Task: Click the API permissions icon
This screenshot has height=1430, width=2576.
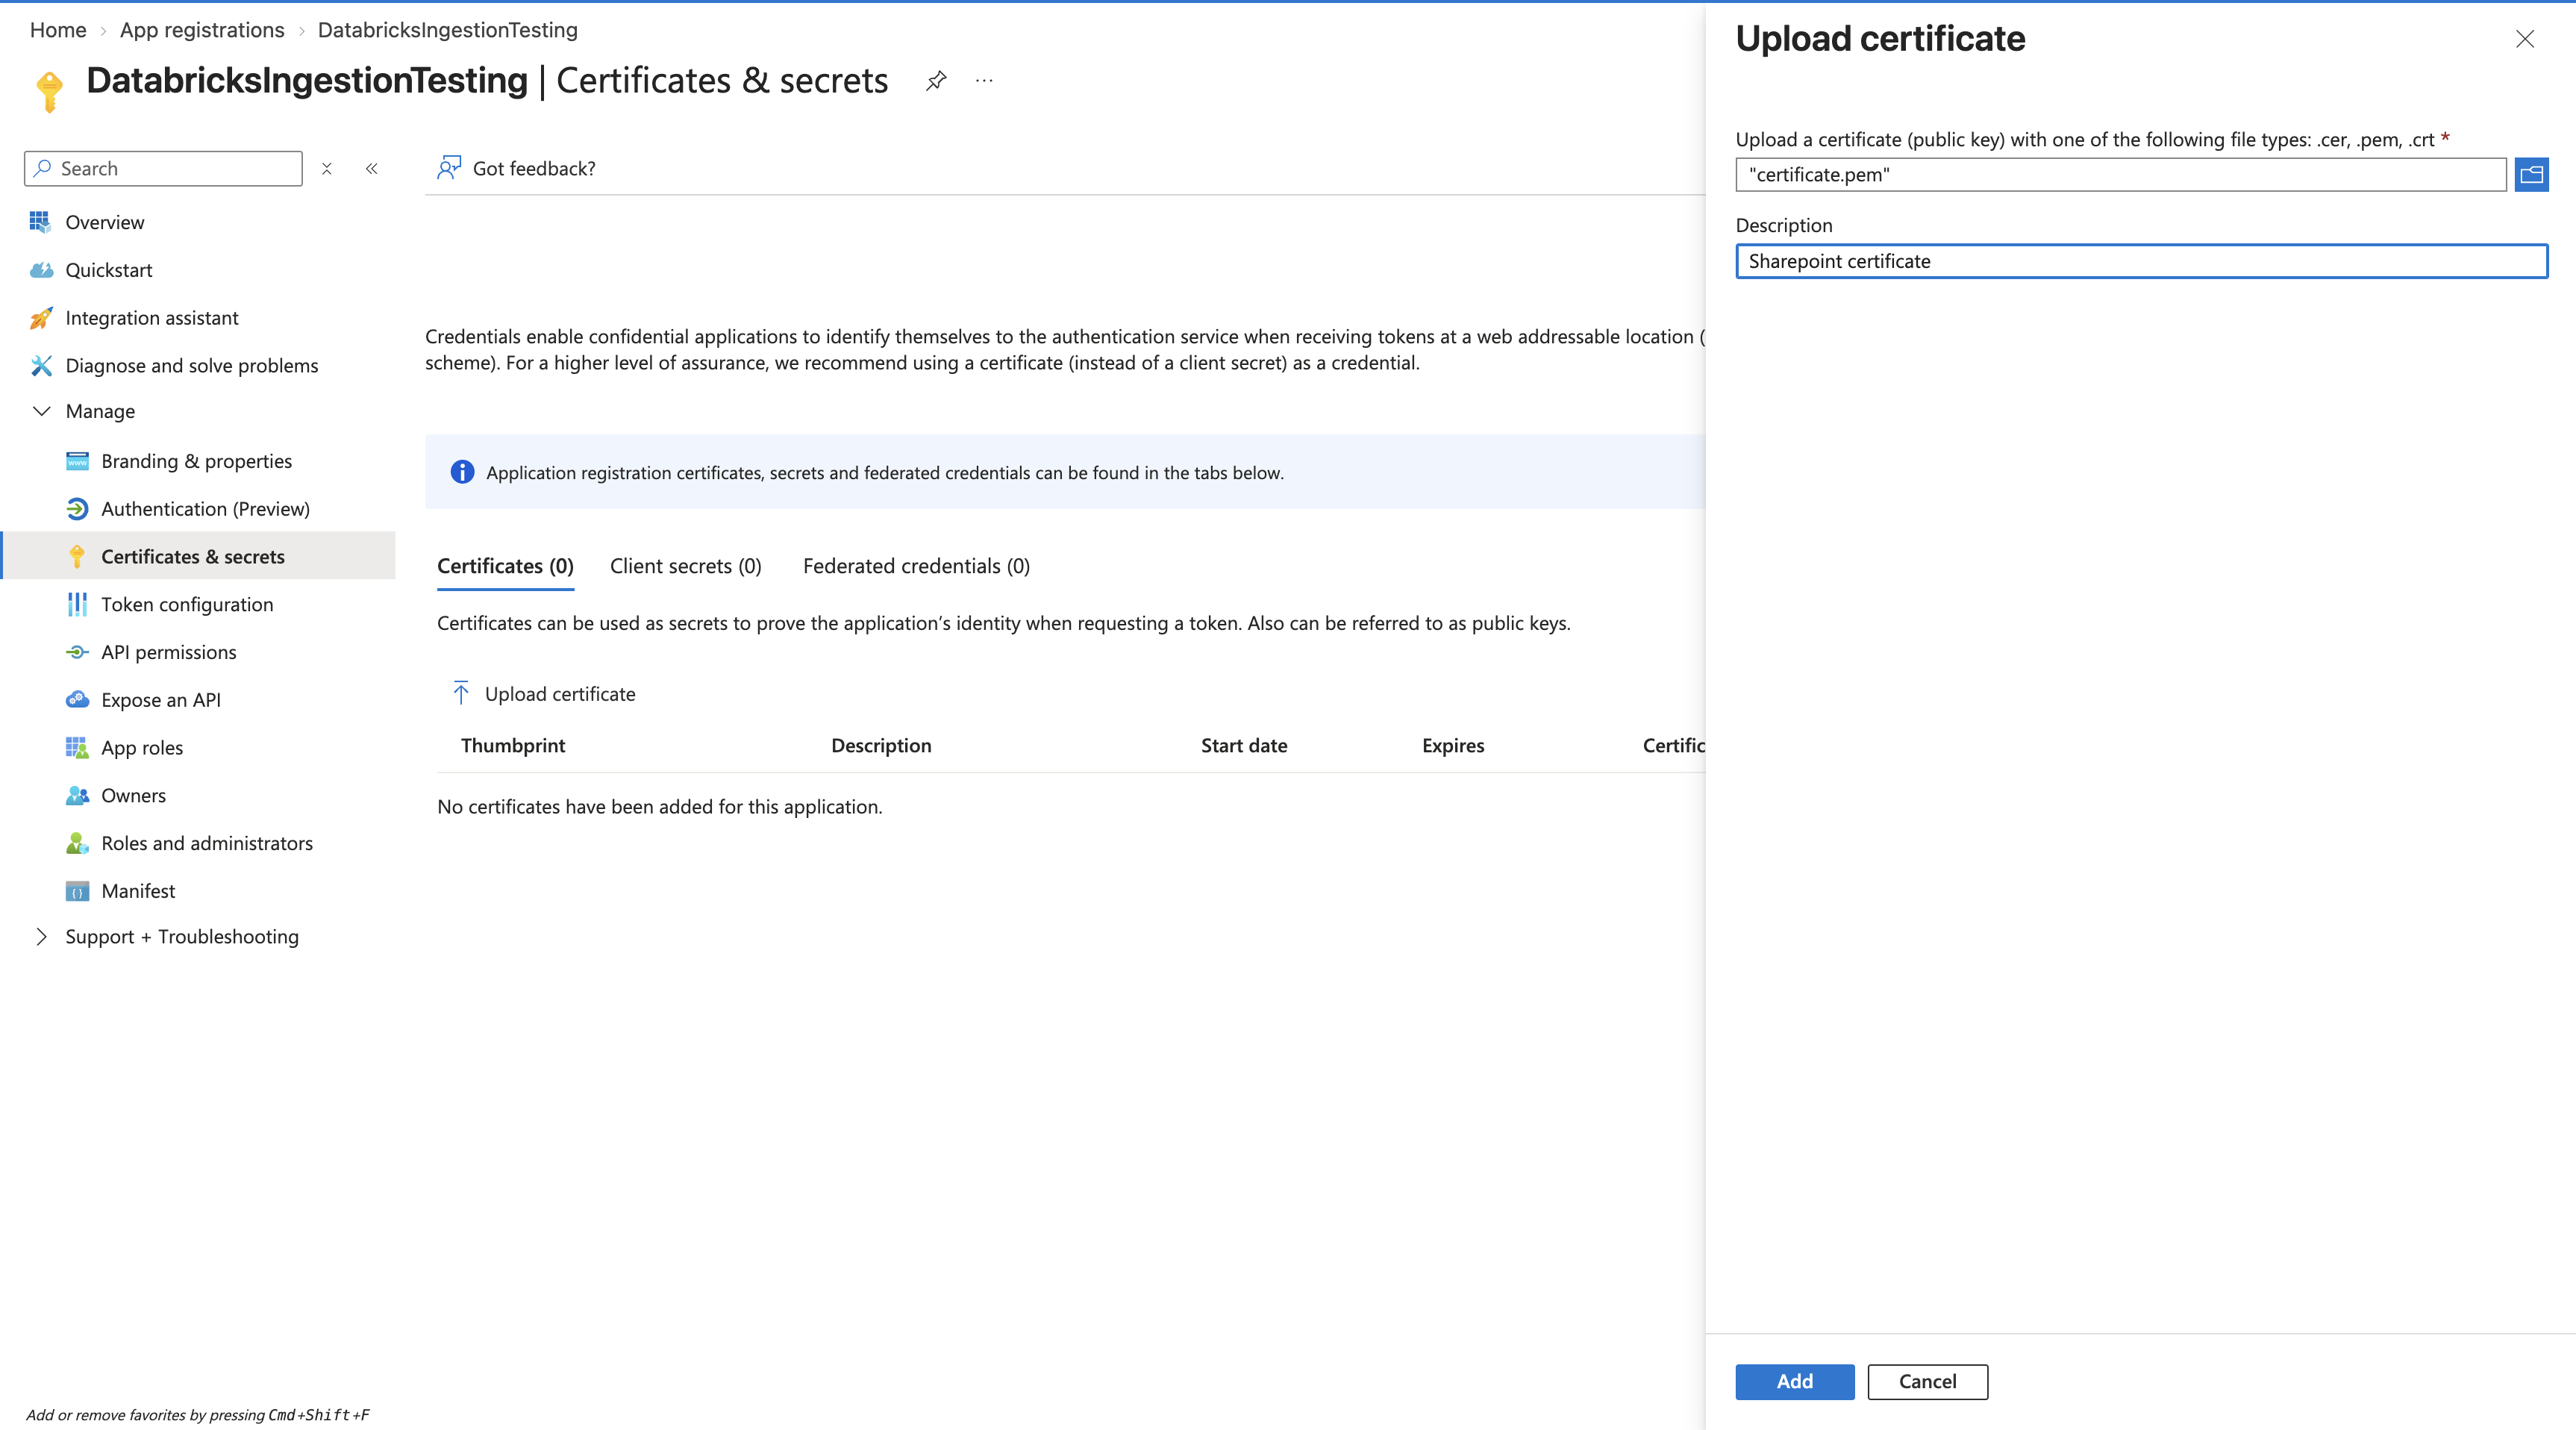Action: coord(77,652)
